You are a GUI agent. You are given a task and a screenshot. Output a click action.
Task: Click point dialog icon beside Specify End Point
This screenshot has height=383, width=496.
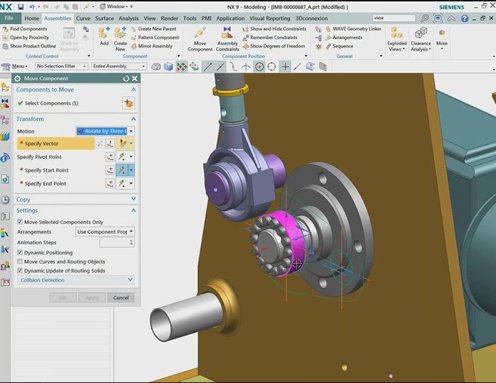110,183
